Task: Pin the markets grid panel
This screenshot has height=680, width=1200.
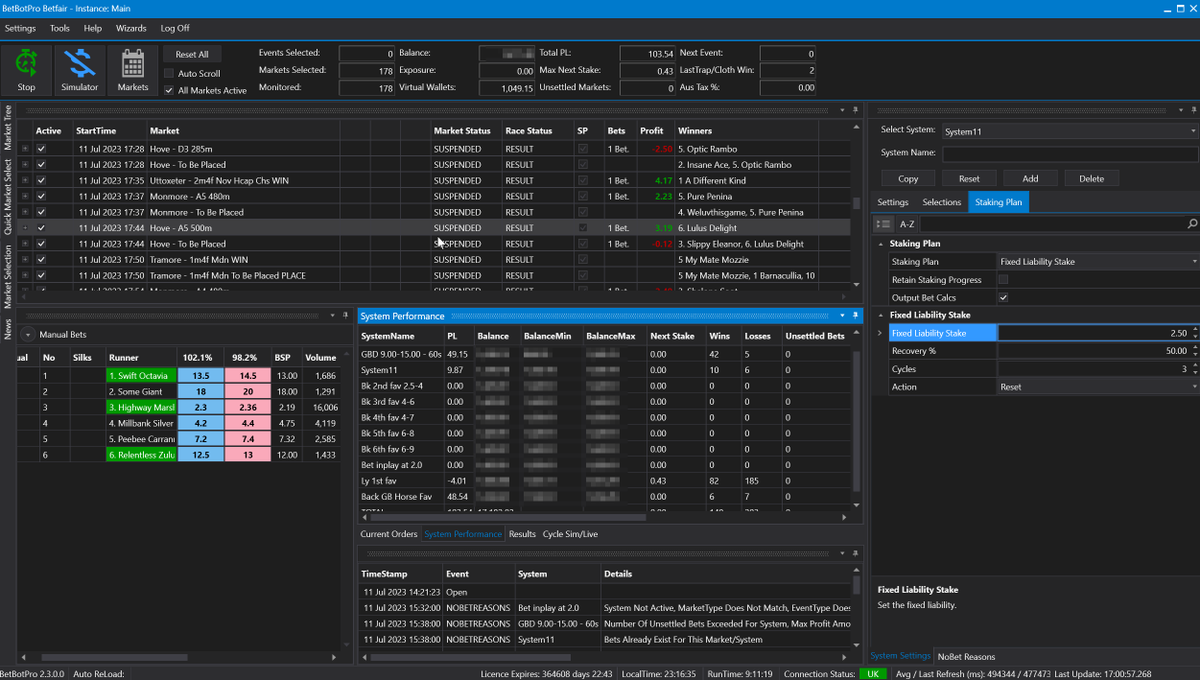Action: point(856,109)
